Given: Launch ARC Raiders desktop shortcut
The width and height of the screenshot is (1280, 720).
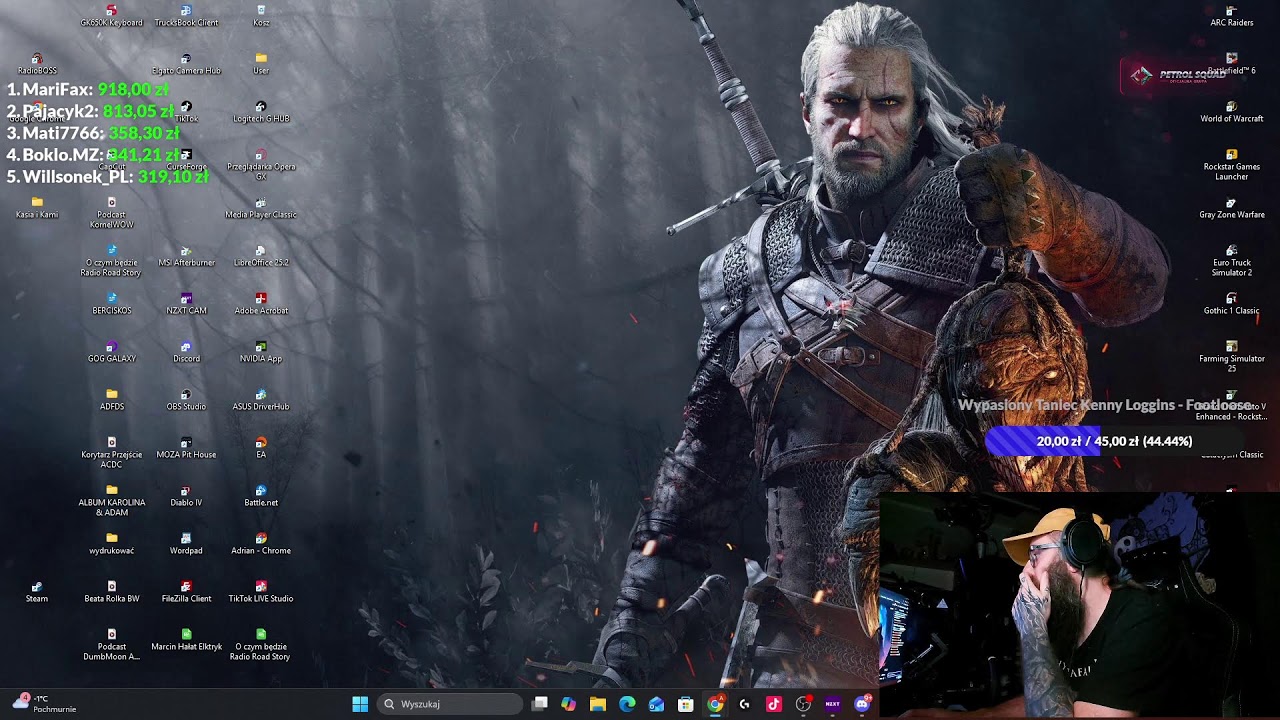Looking at the screenshot, I should click(x=1232, y=16).
